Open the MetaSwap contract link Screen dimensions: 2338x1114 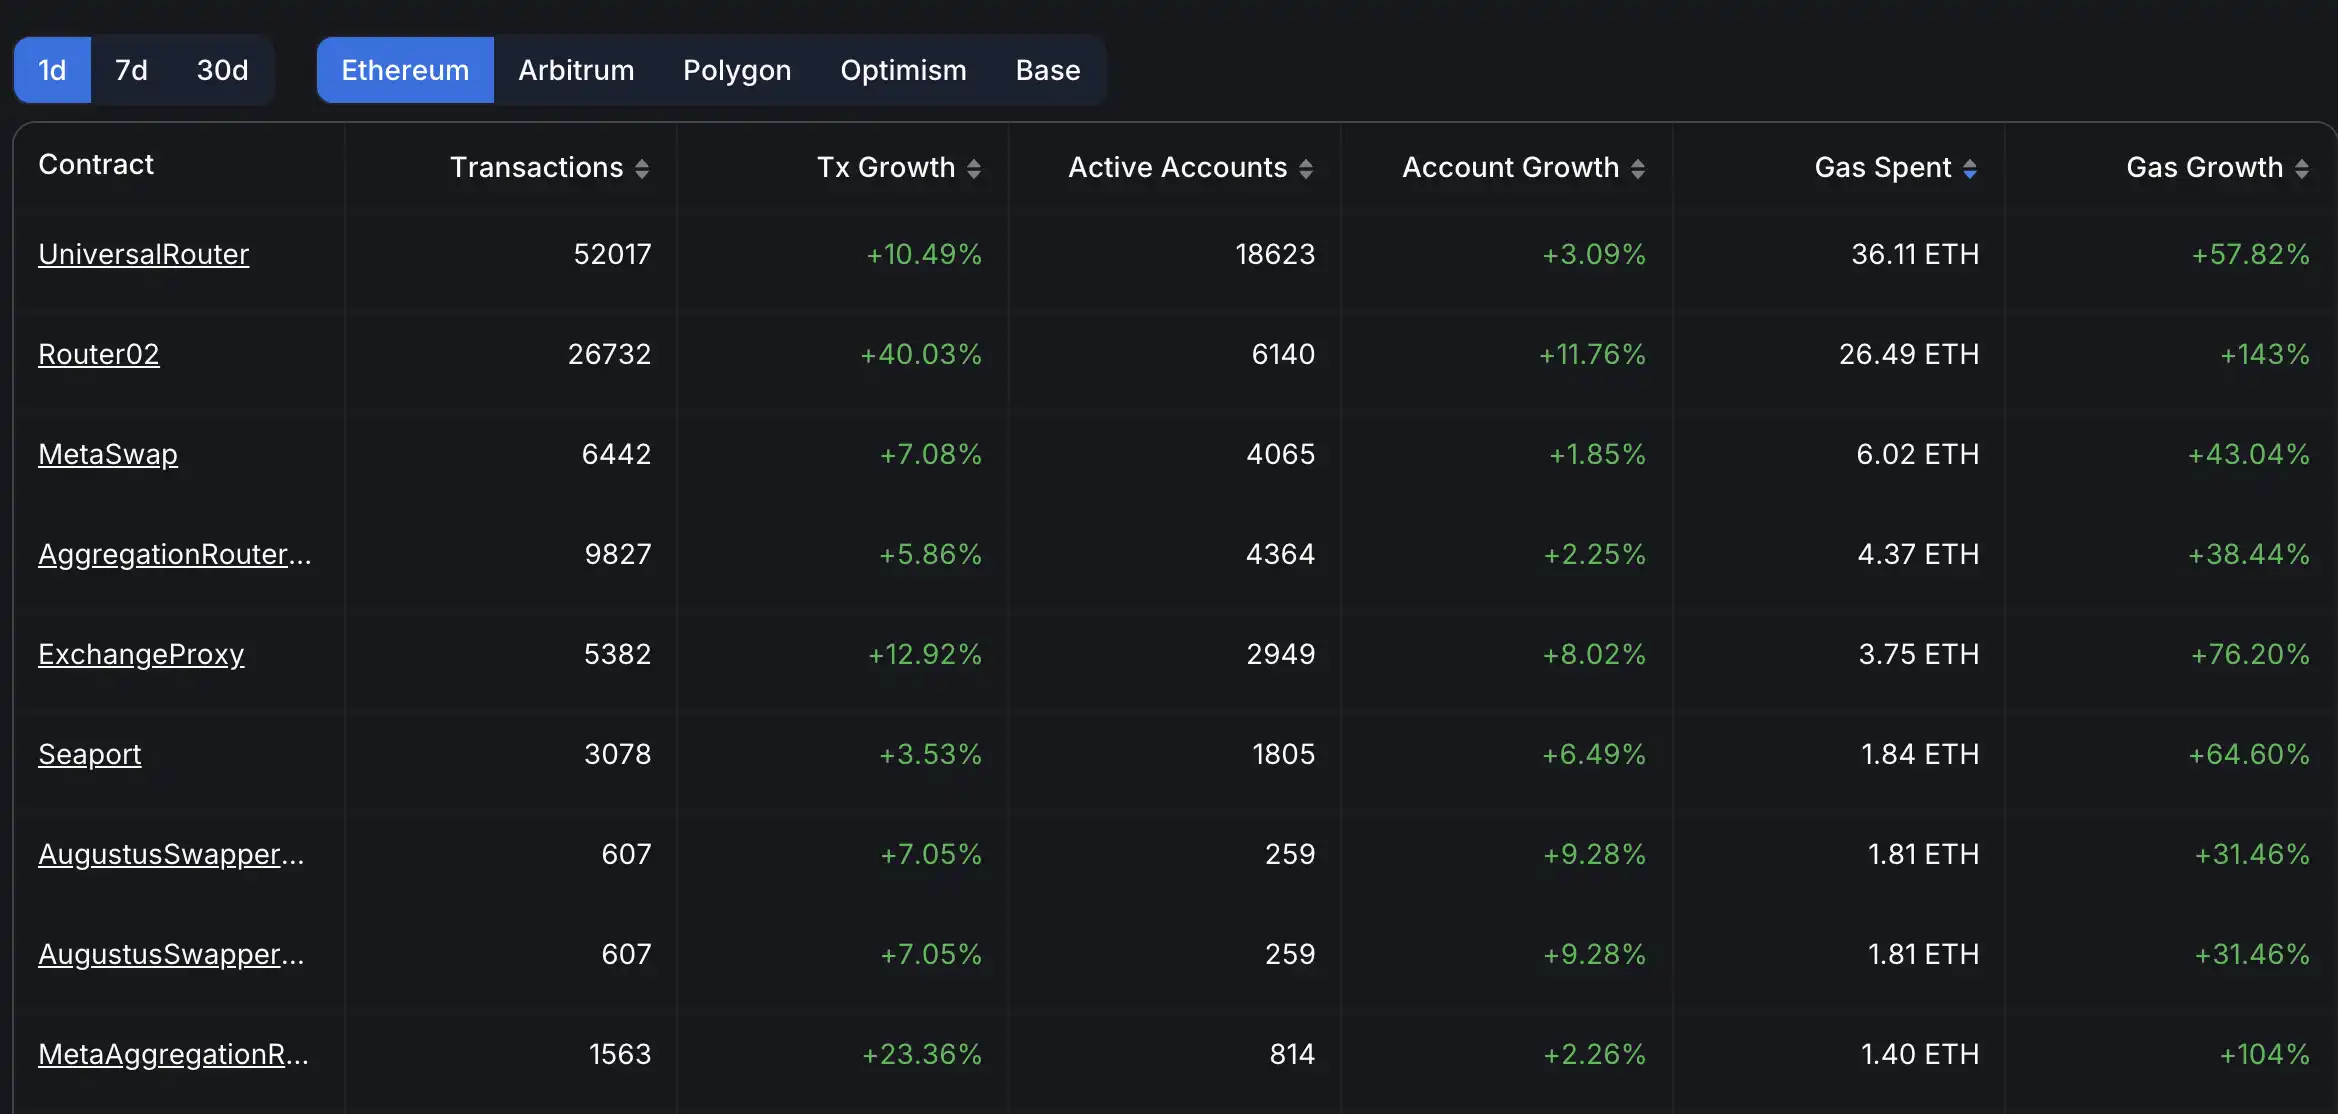click(x=108, y=454)
